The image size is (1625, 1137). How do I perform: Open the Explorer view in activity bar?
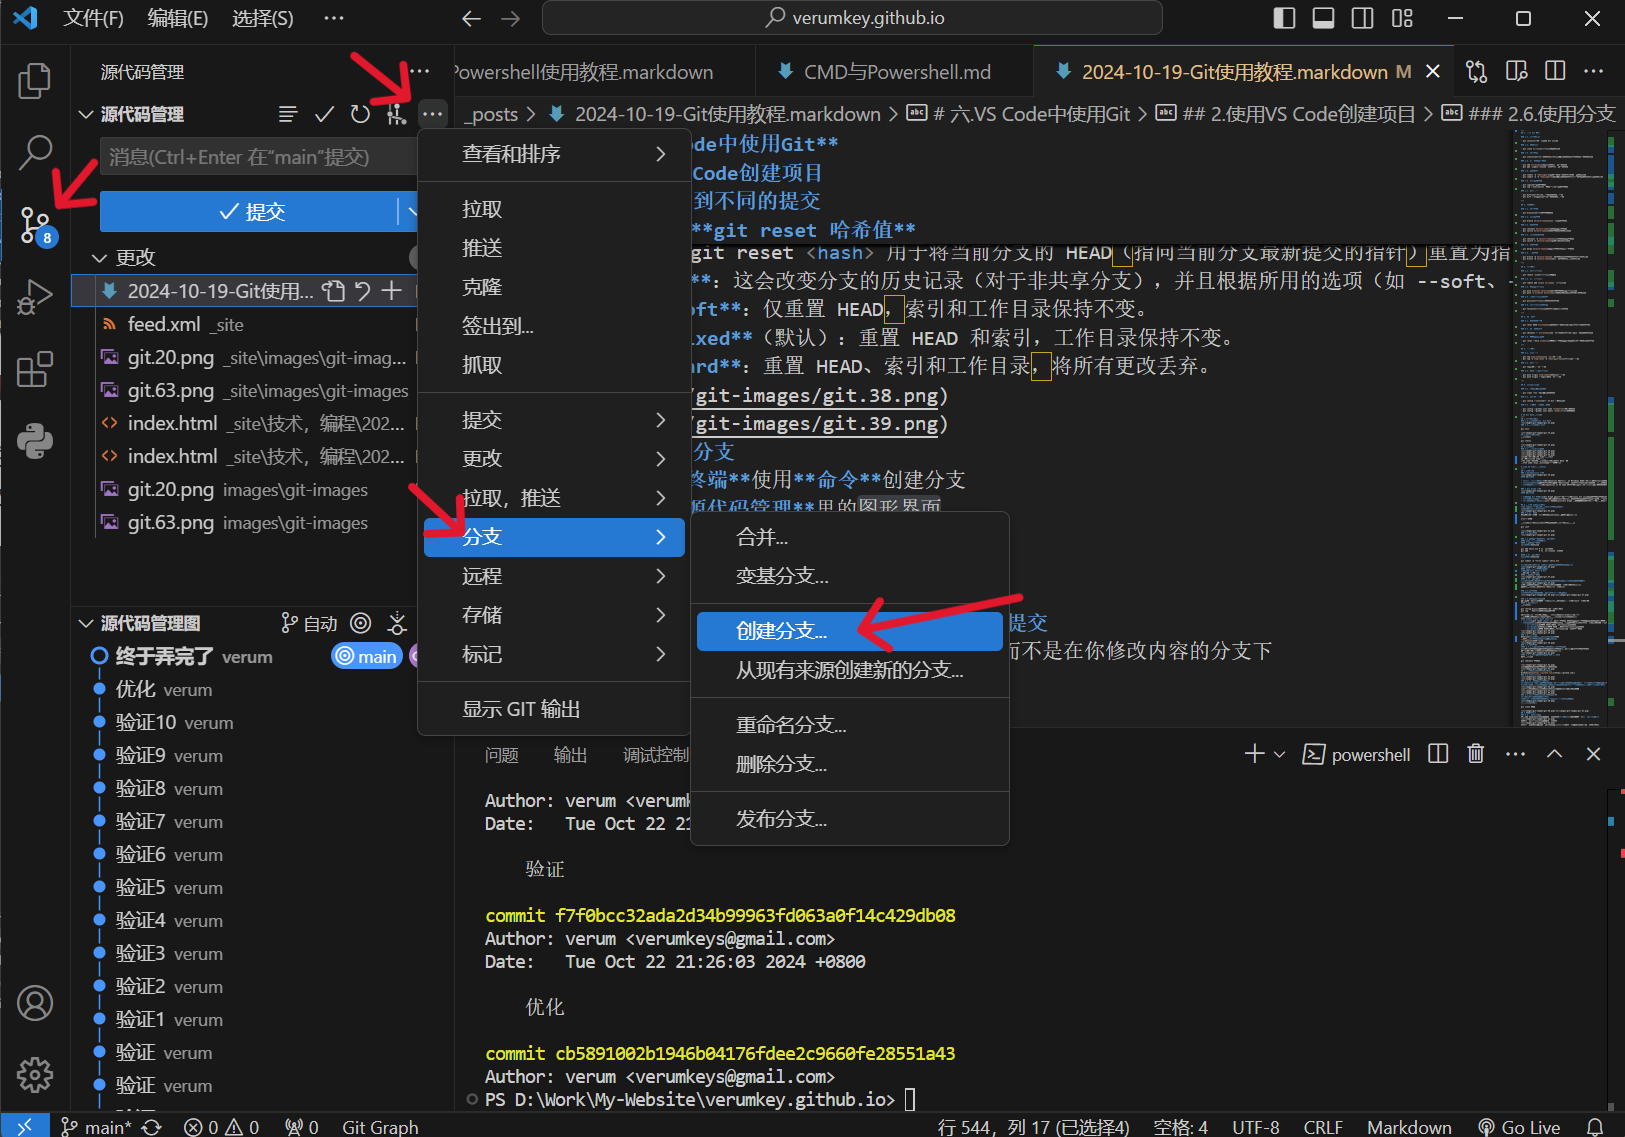[x=35, y=81]
